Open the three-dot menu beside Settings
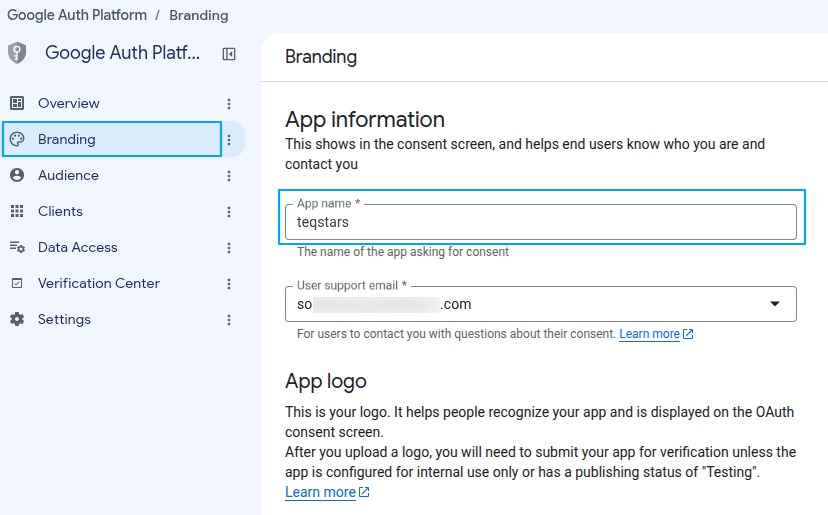Image resolution: width=828 pixels, height=515 pixels. coord(229,320)
